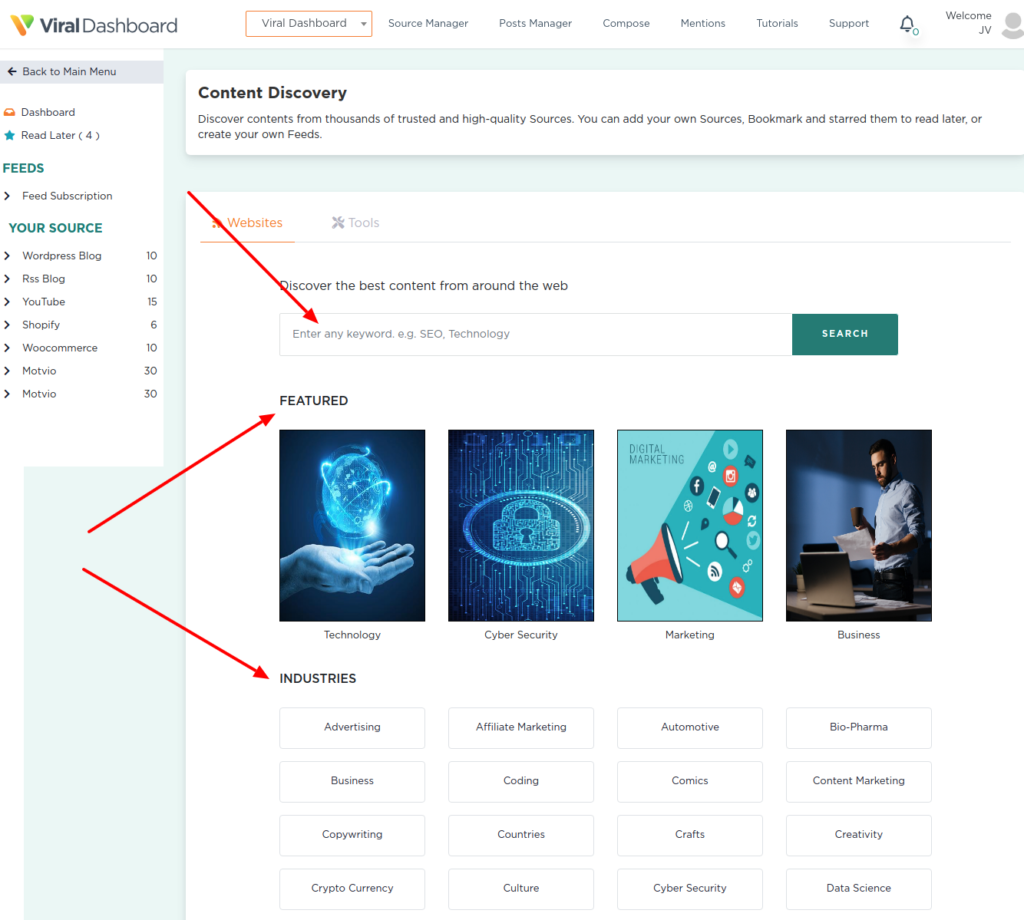Screen dimensions: 1024x920
Task: Click the Viral Dashboard logo
Action: pyautogui.click(x=94, y=25)
